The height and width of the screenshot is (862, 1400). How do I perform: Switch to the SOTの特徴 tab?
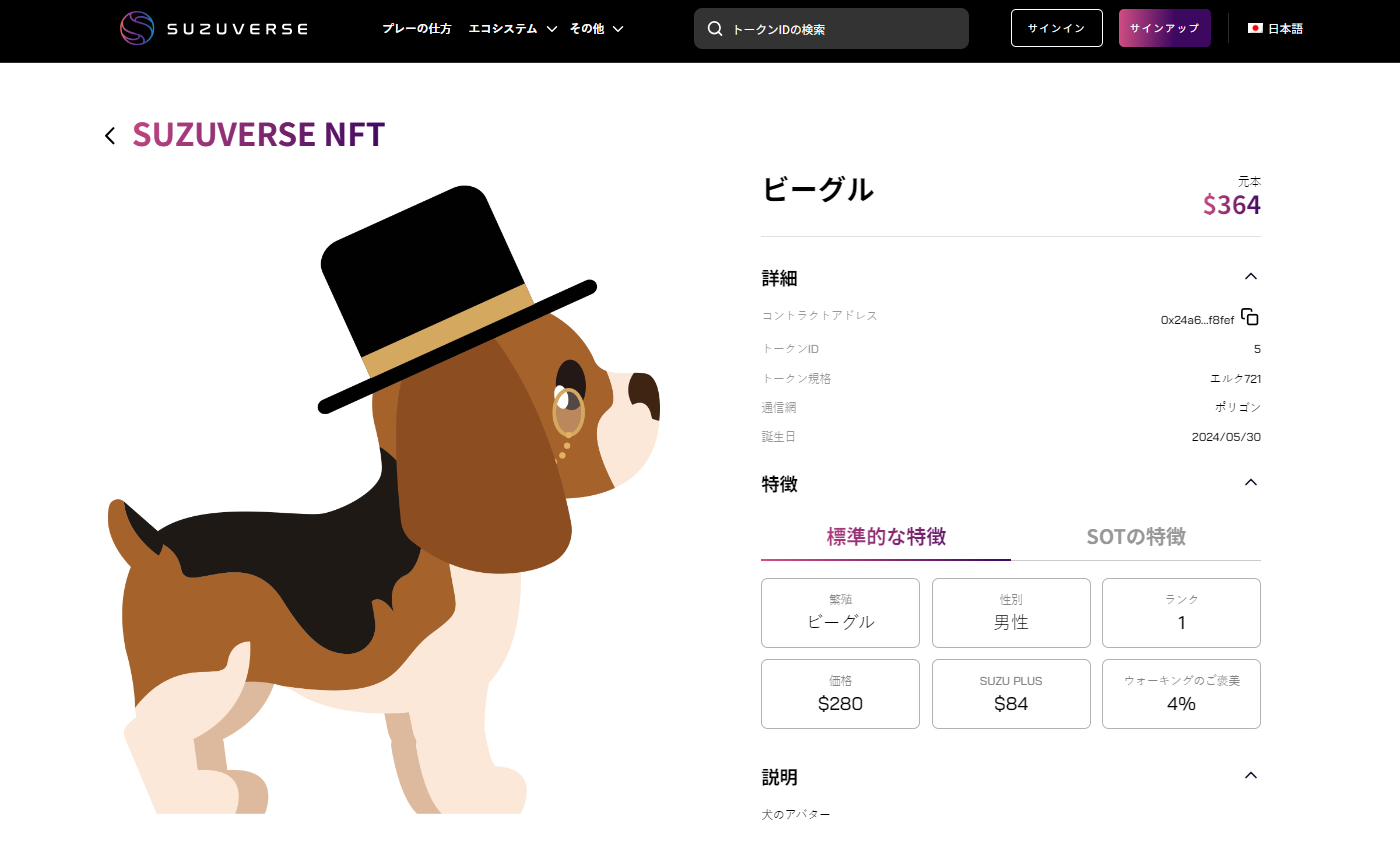click(1136, 537)
